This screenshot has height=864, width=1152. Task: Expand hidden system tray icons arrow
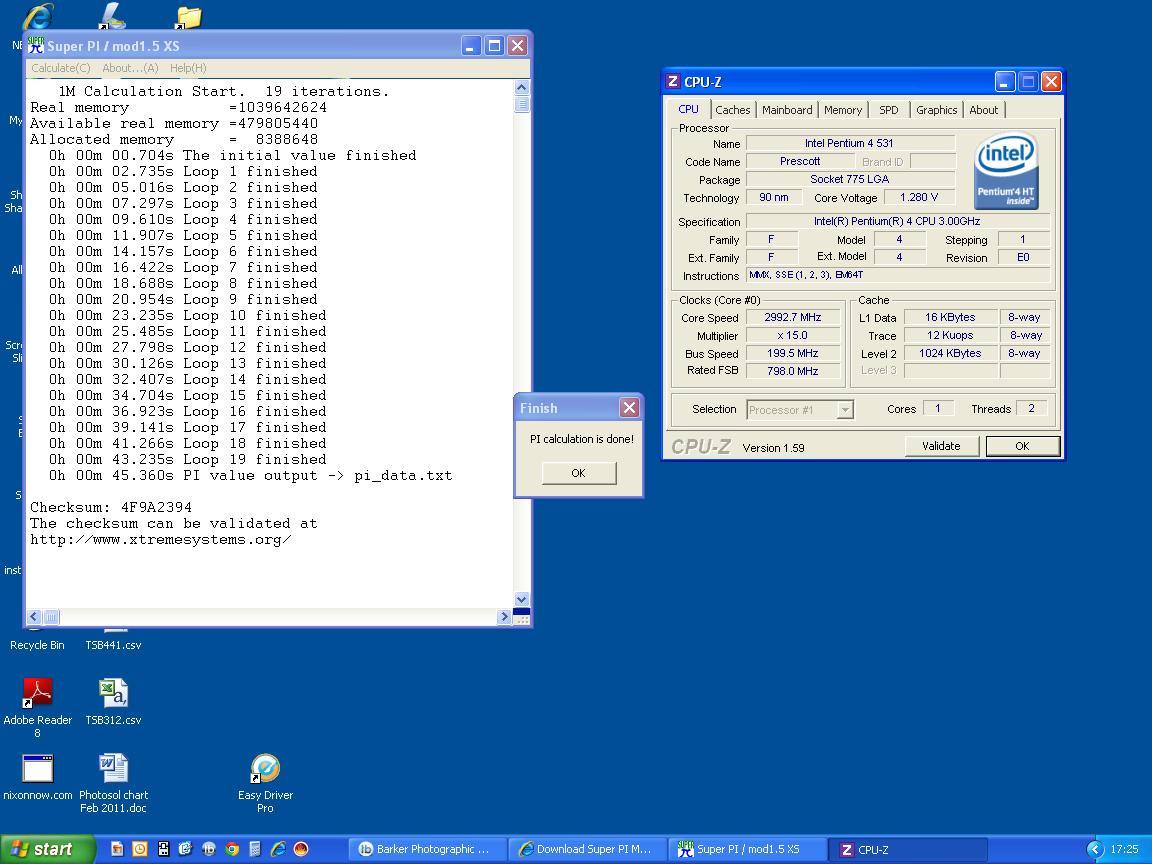[x=1095, y=849]
